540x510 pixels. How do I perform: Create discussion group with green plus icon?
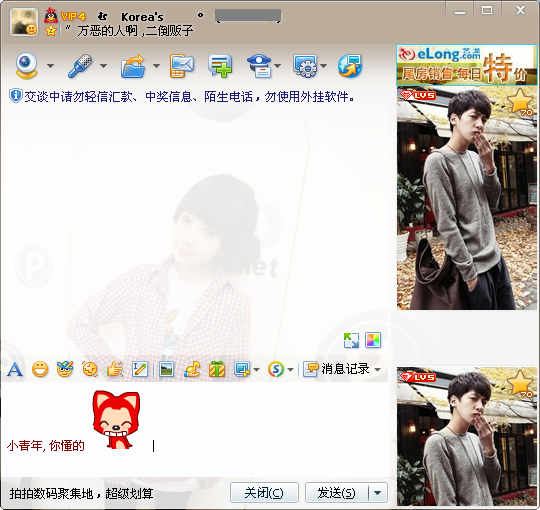[220, 66]
